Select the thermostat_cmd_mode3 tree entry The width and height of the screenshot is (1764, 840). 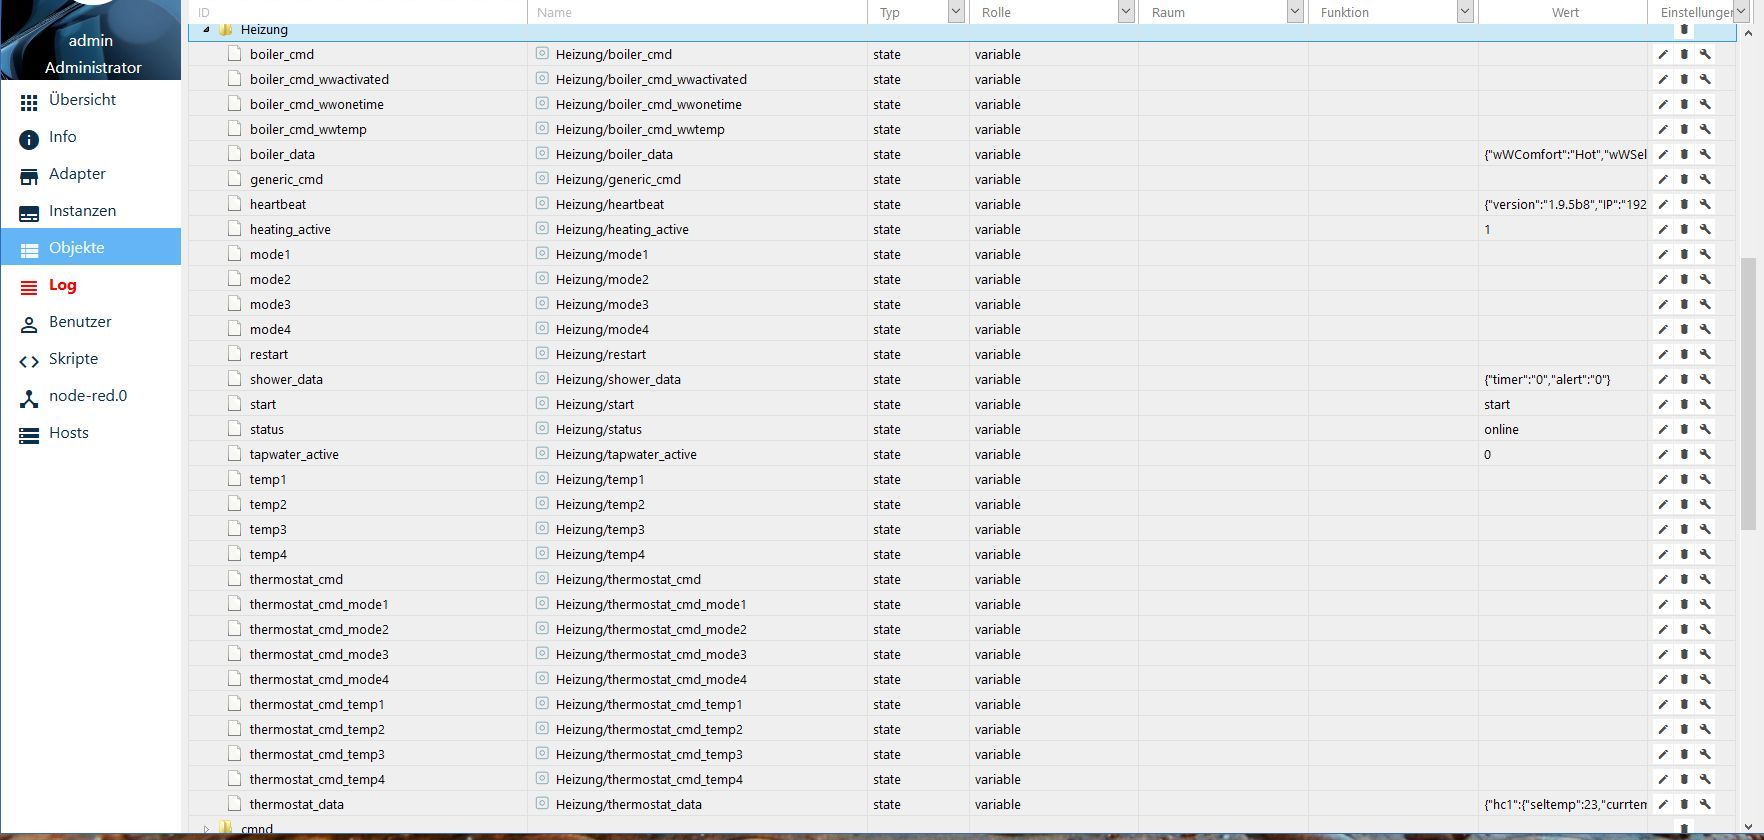319,654
